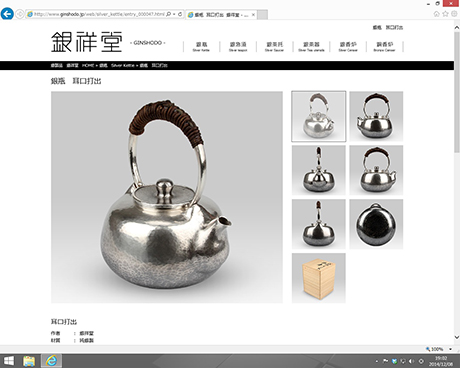Open Favorites with the star icon
Screen dimensions: 460x368
click(445, 14)
